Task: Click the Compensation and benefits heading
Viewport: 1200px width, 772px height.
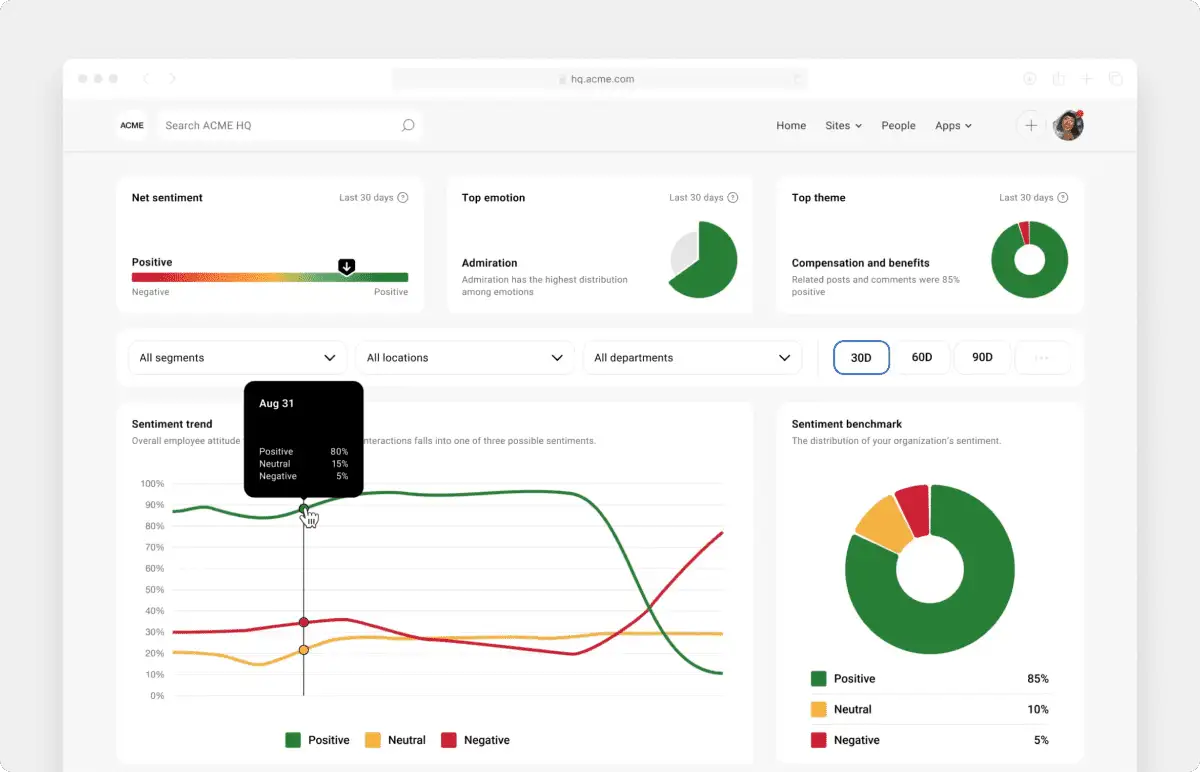Action: 861,263
